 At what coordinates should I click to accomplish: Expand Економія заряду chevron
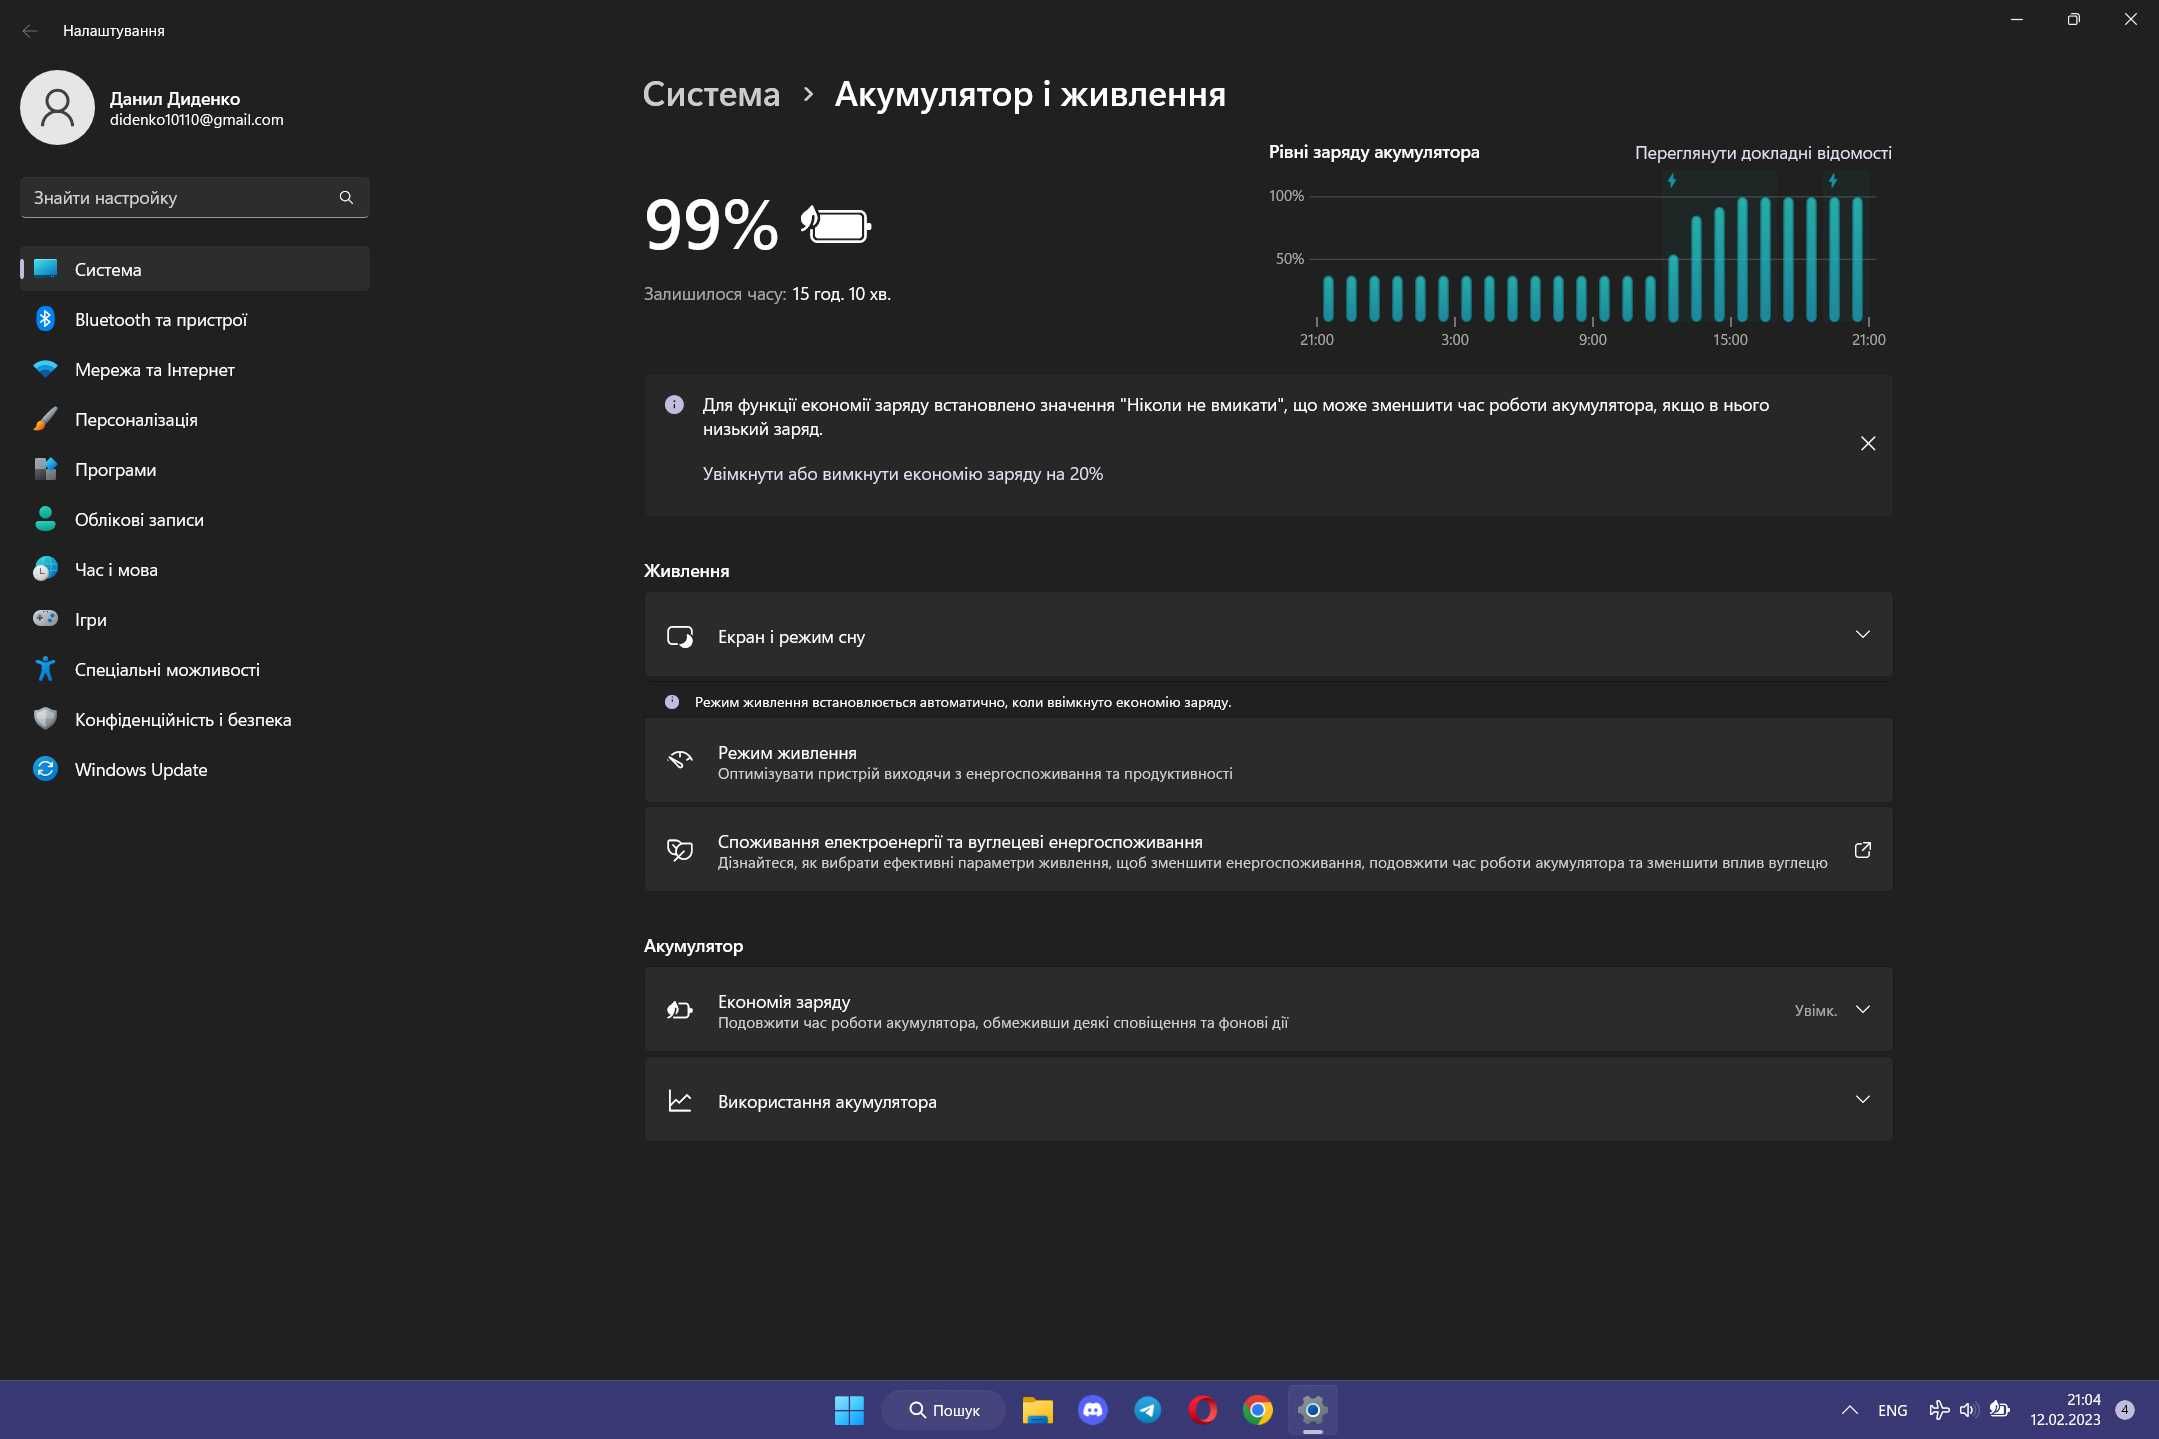(x=1862, y=1010)
